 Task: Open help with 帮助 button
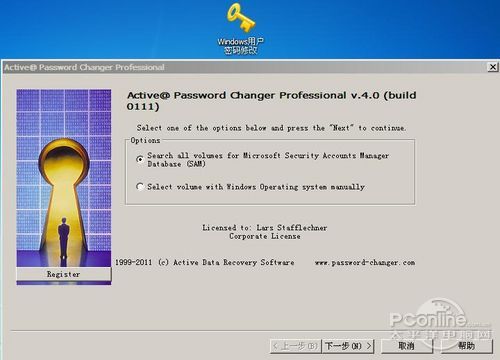(x=467, y=346)
